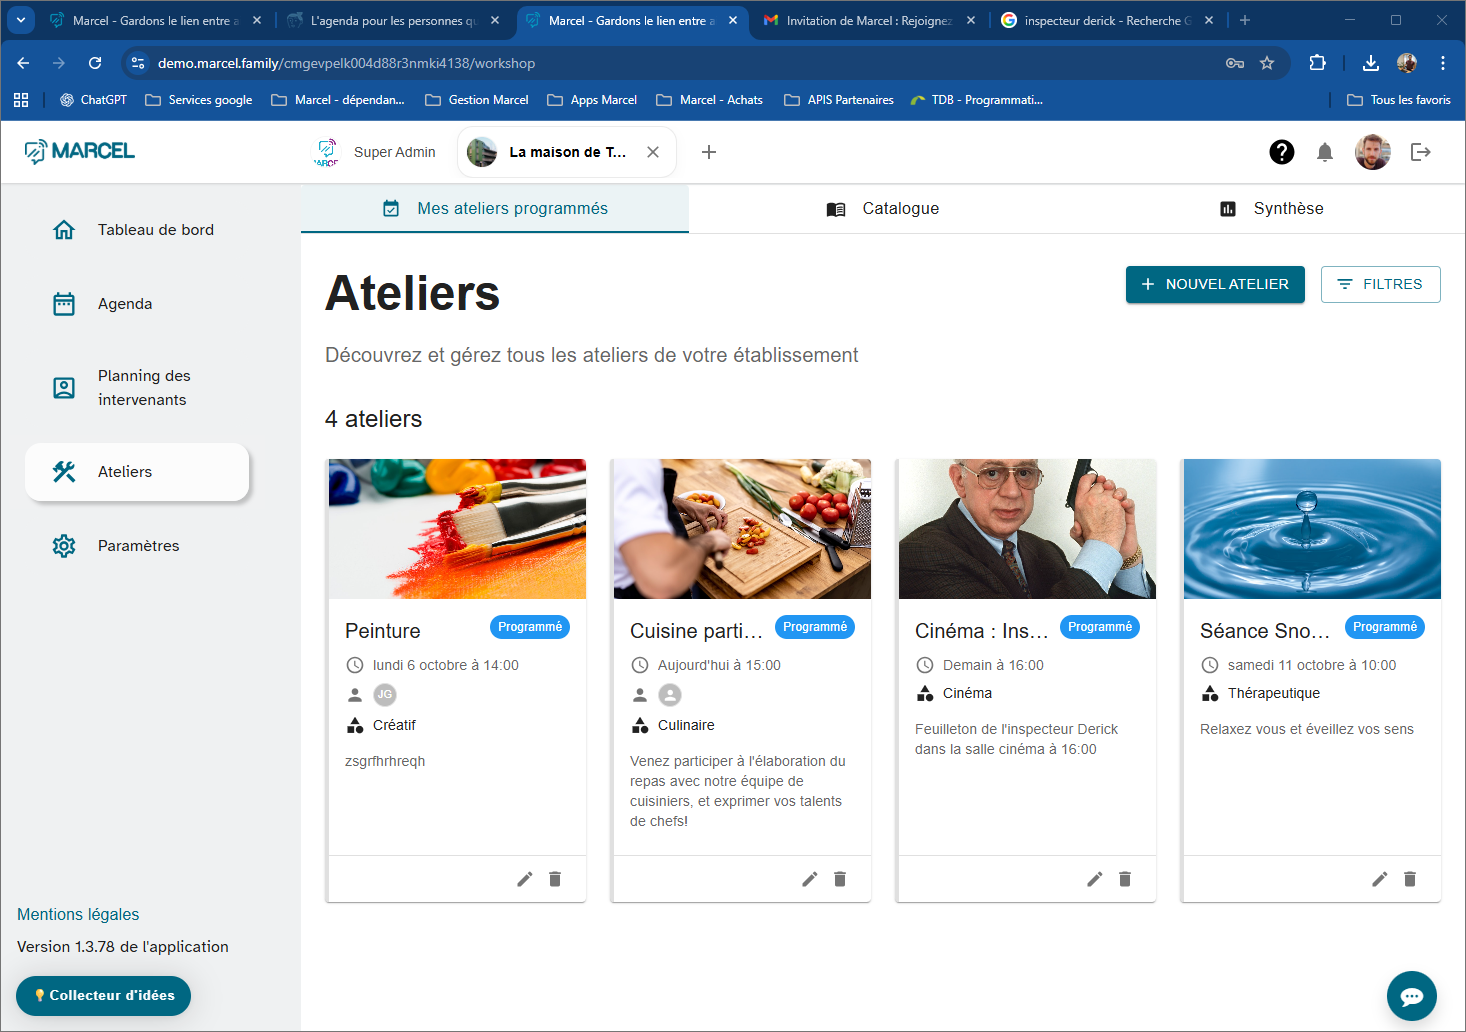Edit the Séance Sno... workshop with pencil
This screenshot has height=1032, width=1466.
point(1380,879)
